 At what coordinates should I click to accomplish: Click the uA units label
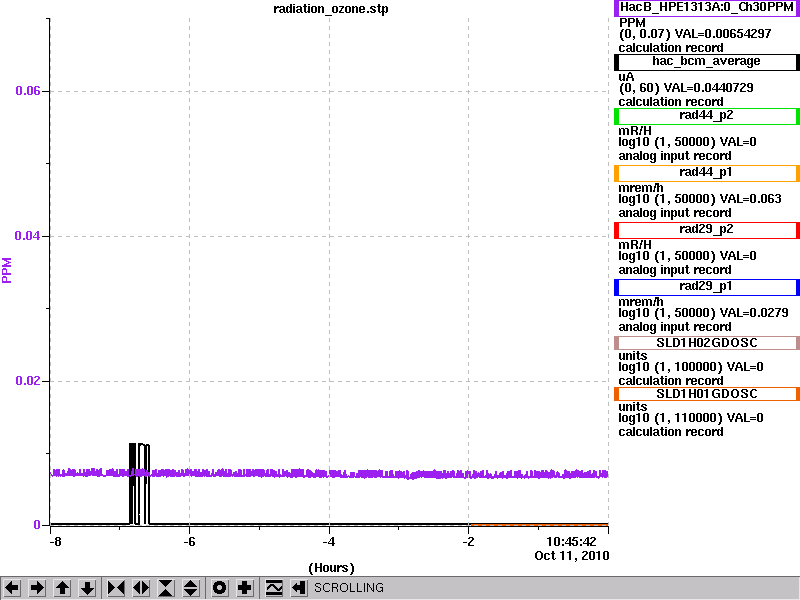tap(627, 77)
